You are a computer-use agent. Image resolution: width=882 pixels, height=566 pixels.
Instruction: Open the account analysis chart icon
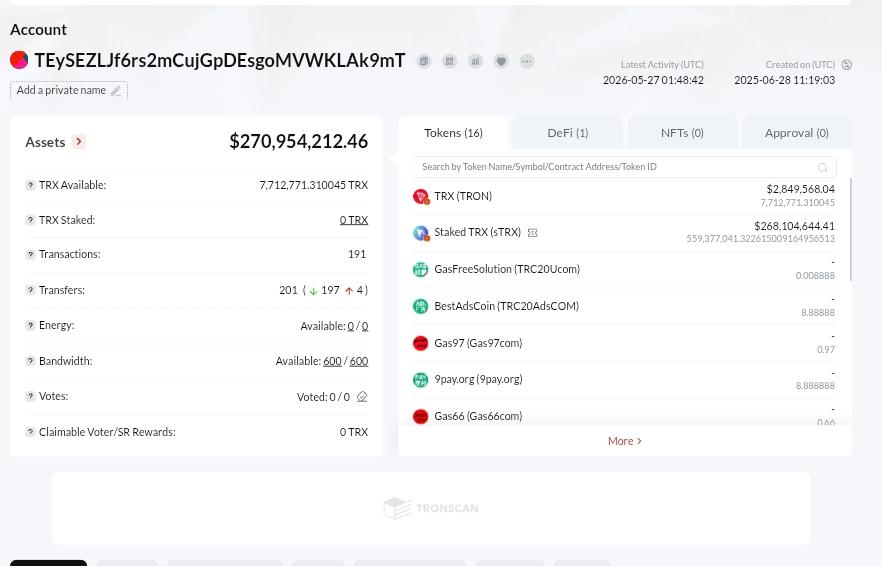coord(475,61)
